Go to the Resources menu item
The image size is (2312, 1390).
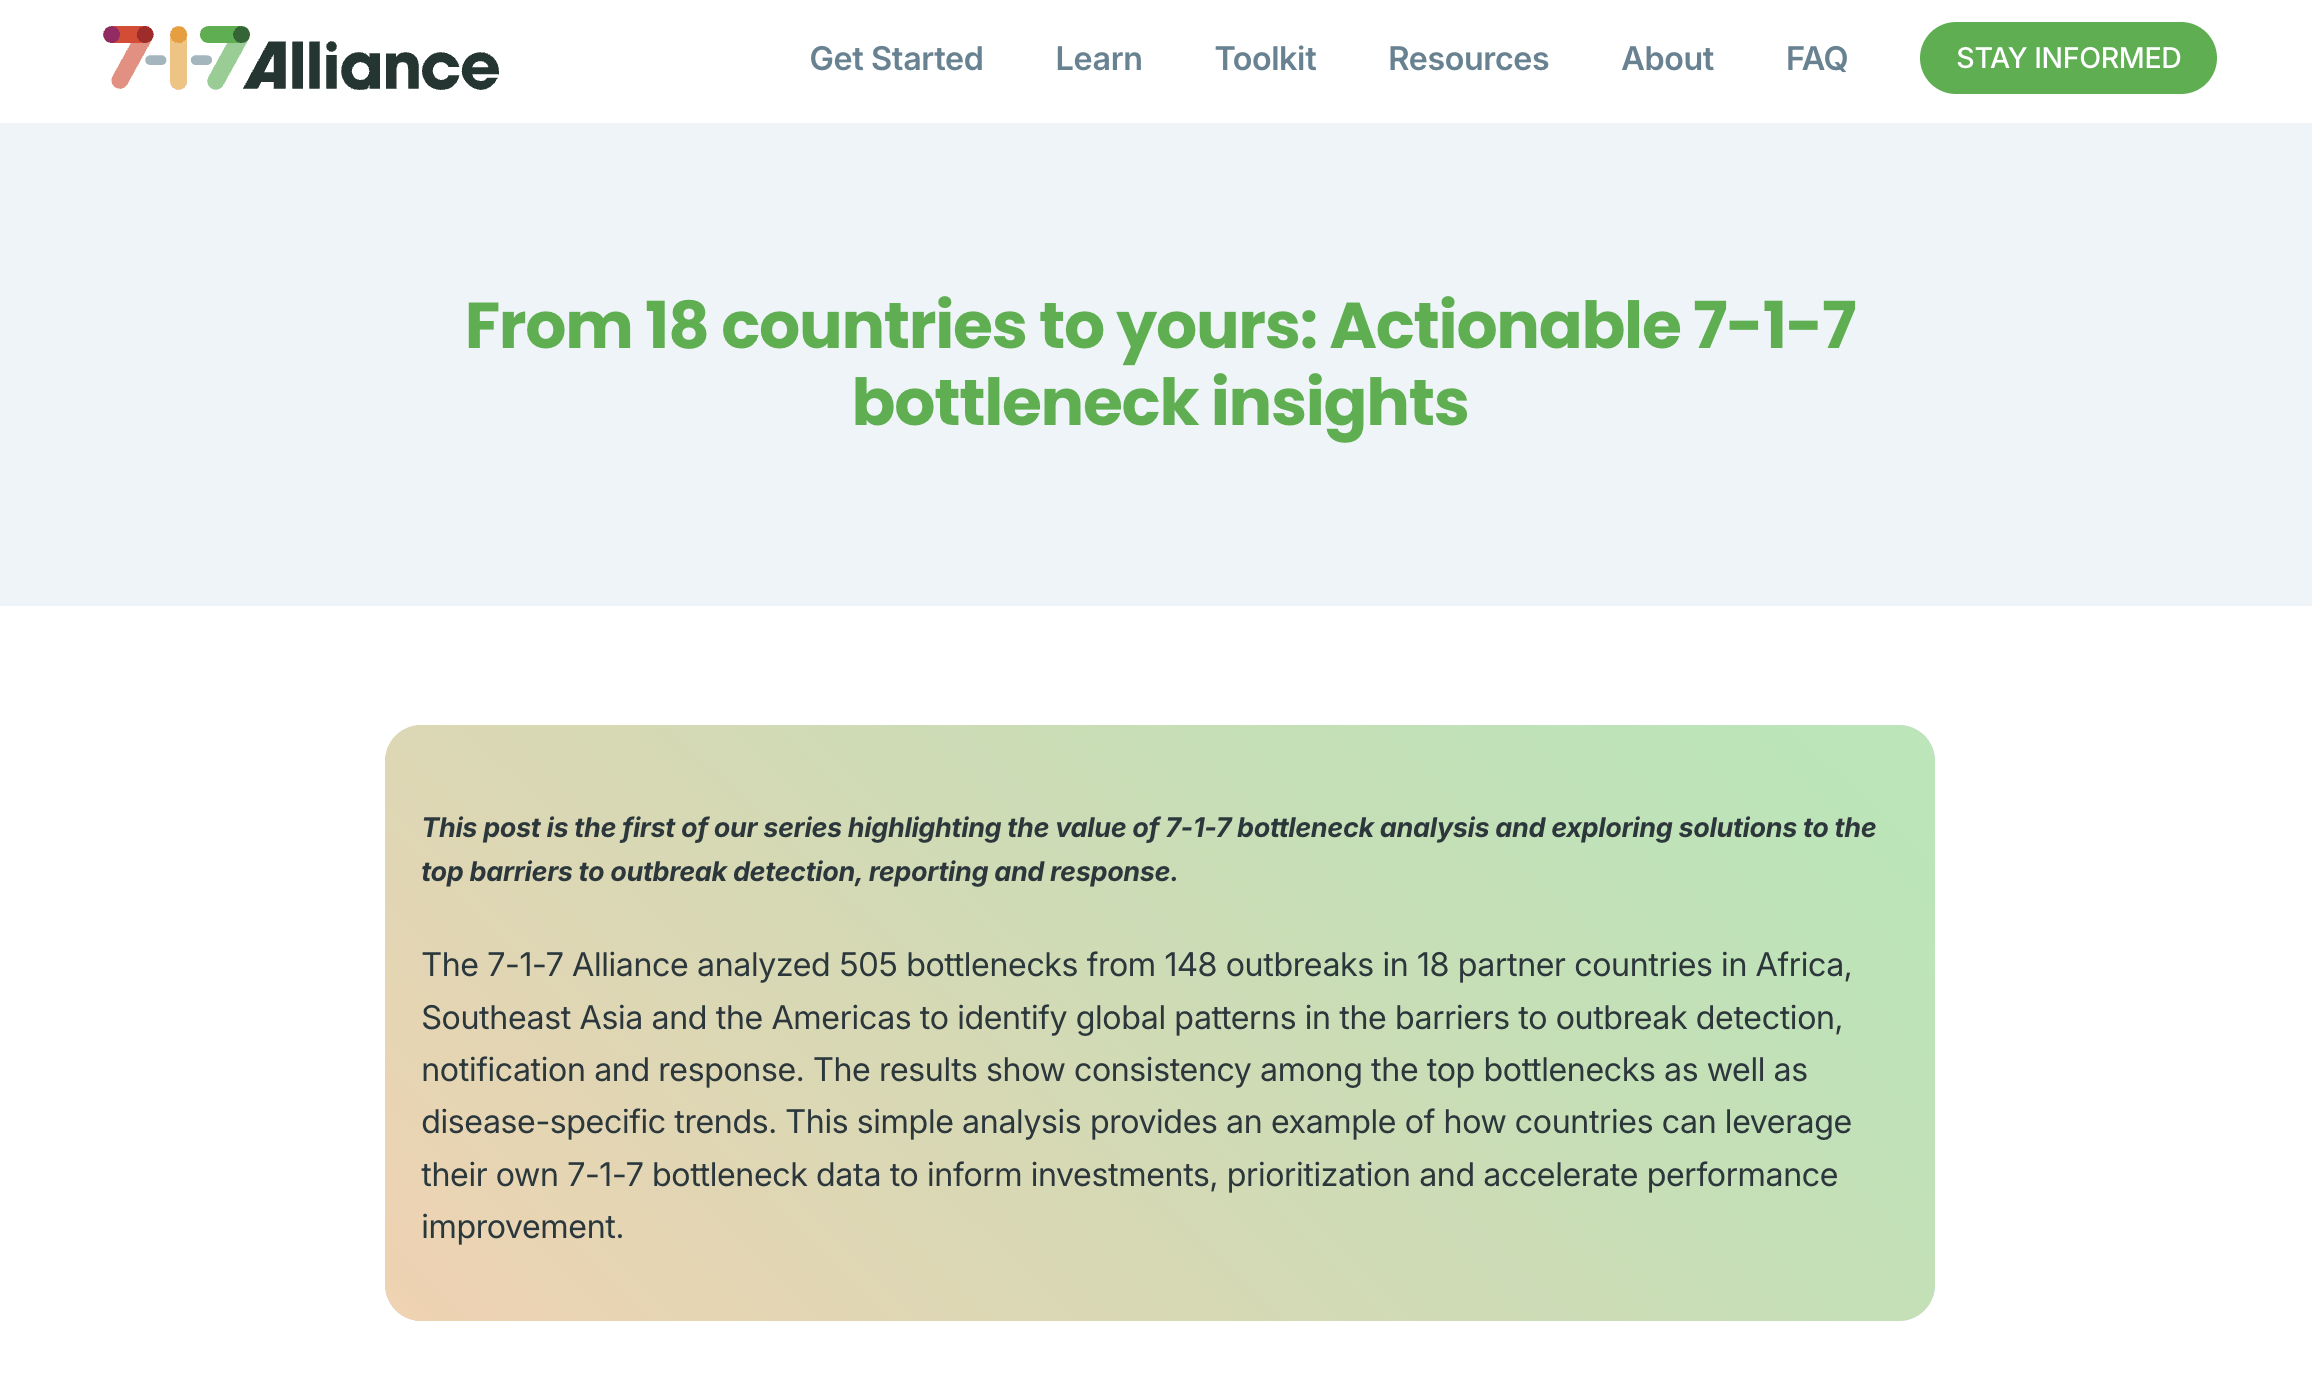tap(1468, 59)
